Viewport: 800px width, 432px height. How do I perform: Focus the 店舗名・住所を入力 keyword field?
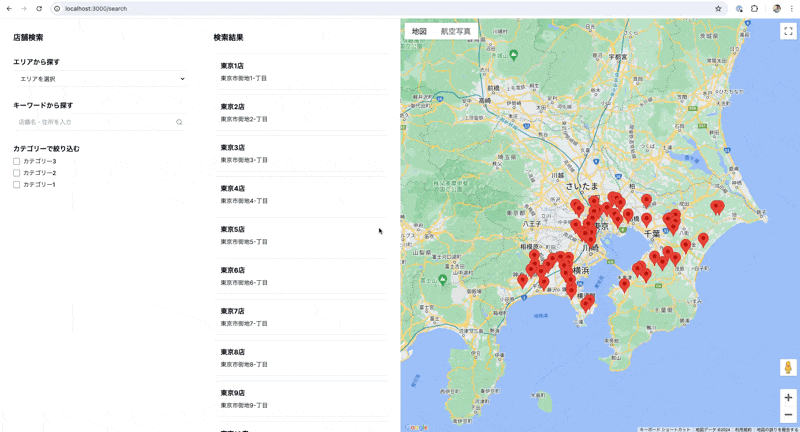[94, 122]
